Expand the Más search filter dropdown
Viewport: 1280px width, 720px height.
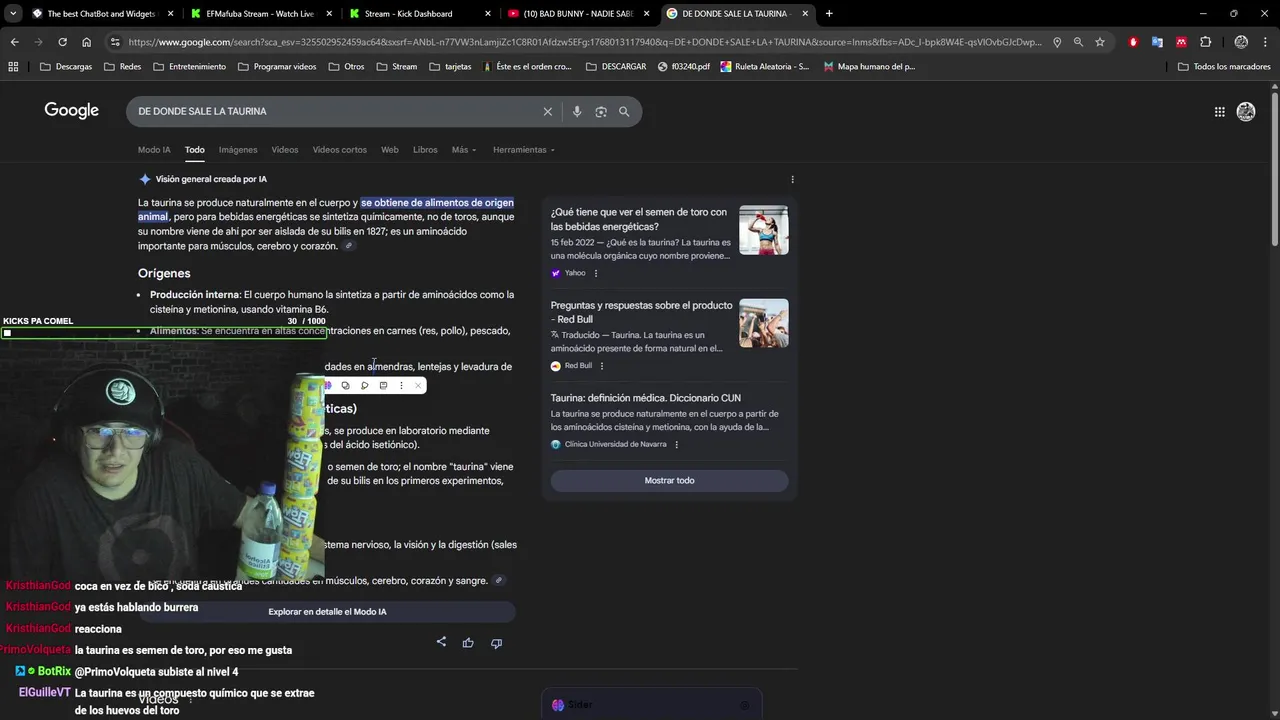click(x=463, y=150)
